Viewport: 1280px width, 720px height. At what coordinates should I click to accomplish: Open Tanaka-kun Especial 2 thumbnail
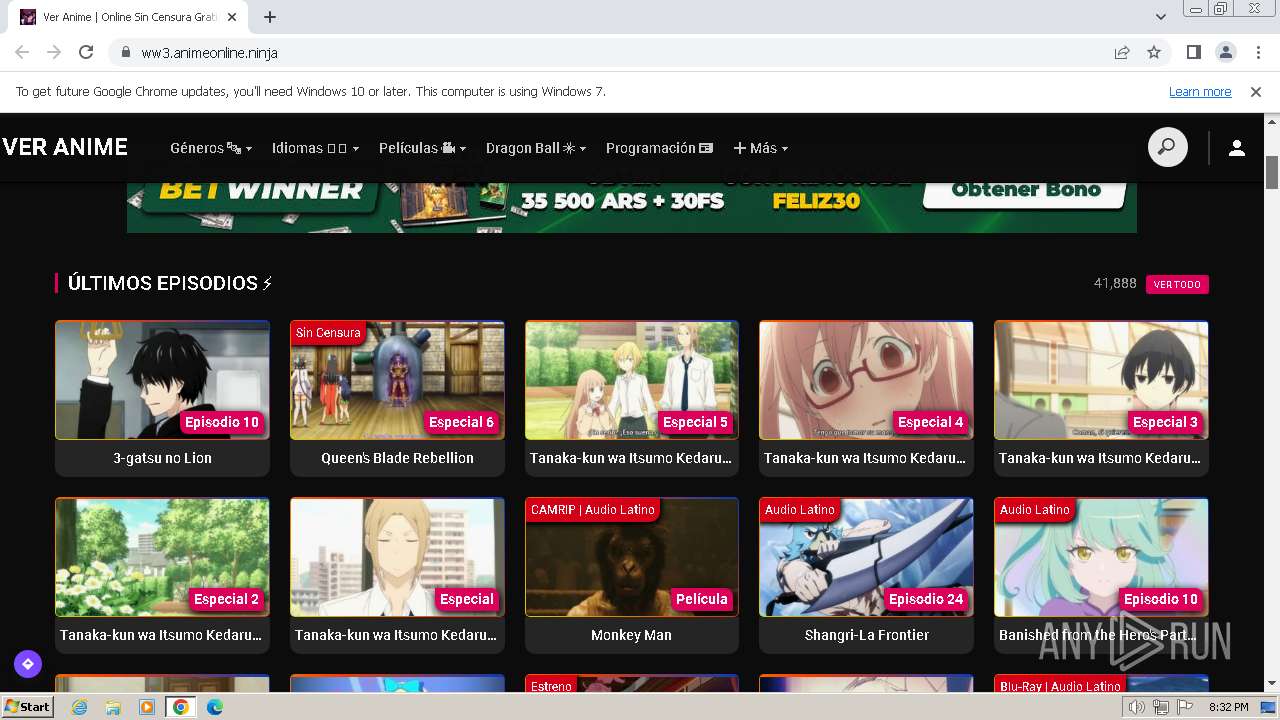click(162, 557)
